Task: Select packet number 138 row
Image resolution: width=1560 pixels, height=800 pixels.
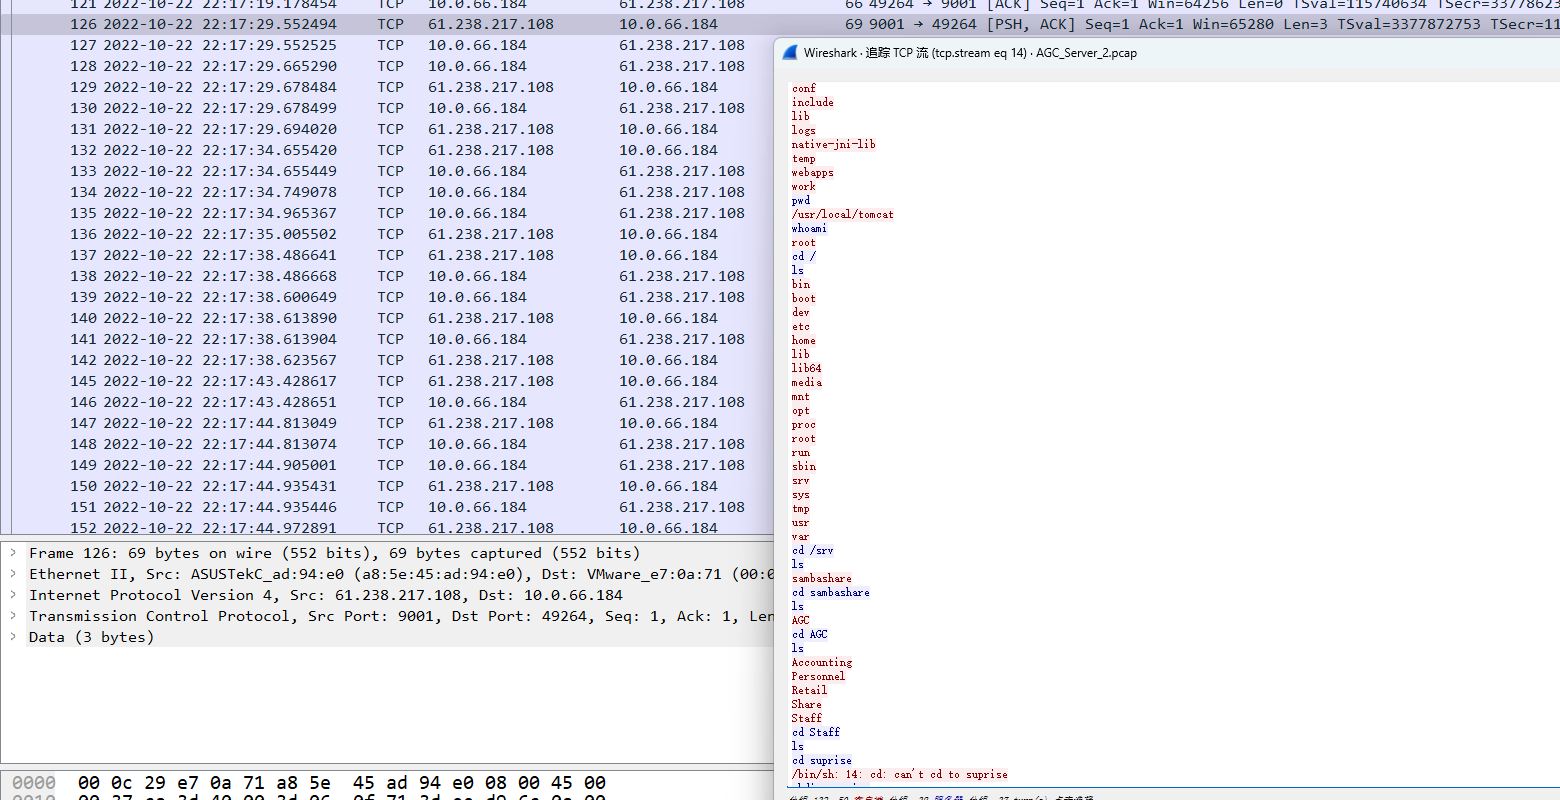Action: coord(387,276)
